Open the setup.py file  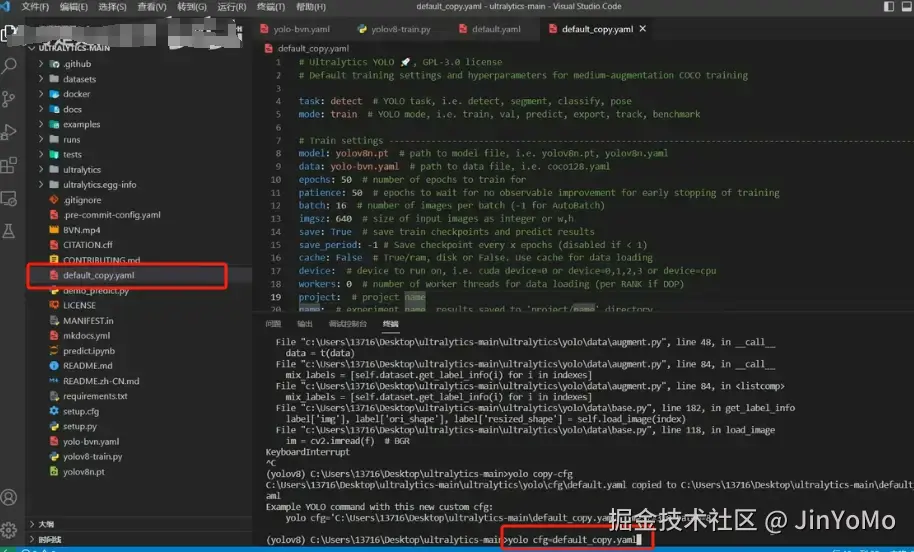80,426
